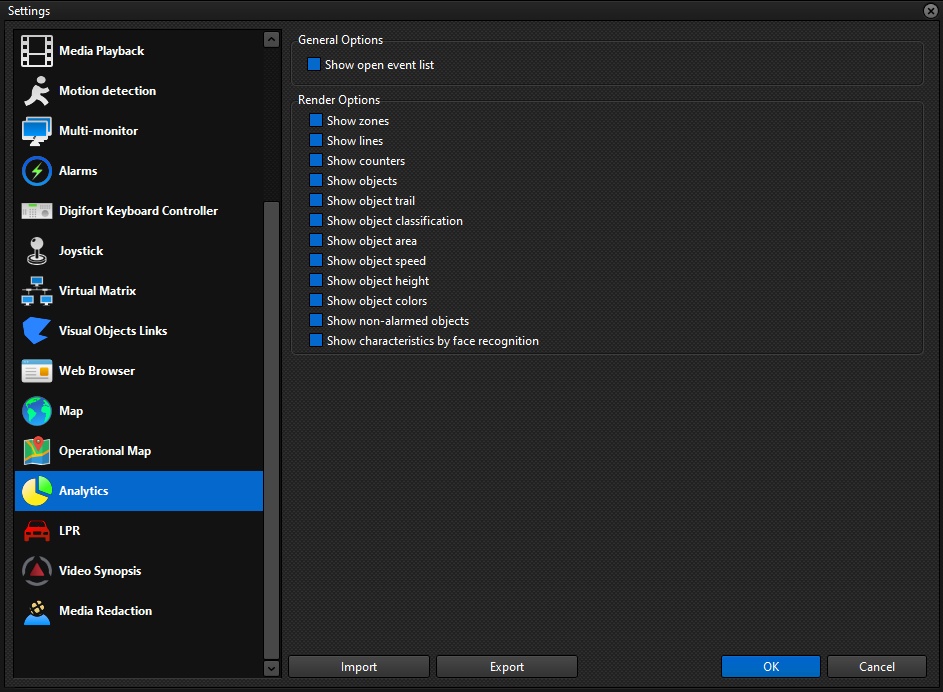The width and height of the screenshot is (943, 692).
Task: Click the sidebar scroll up arrow
Action: point(271,40)
